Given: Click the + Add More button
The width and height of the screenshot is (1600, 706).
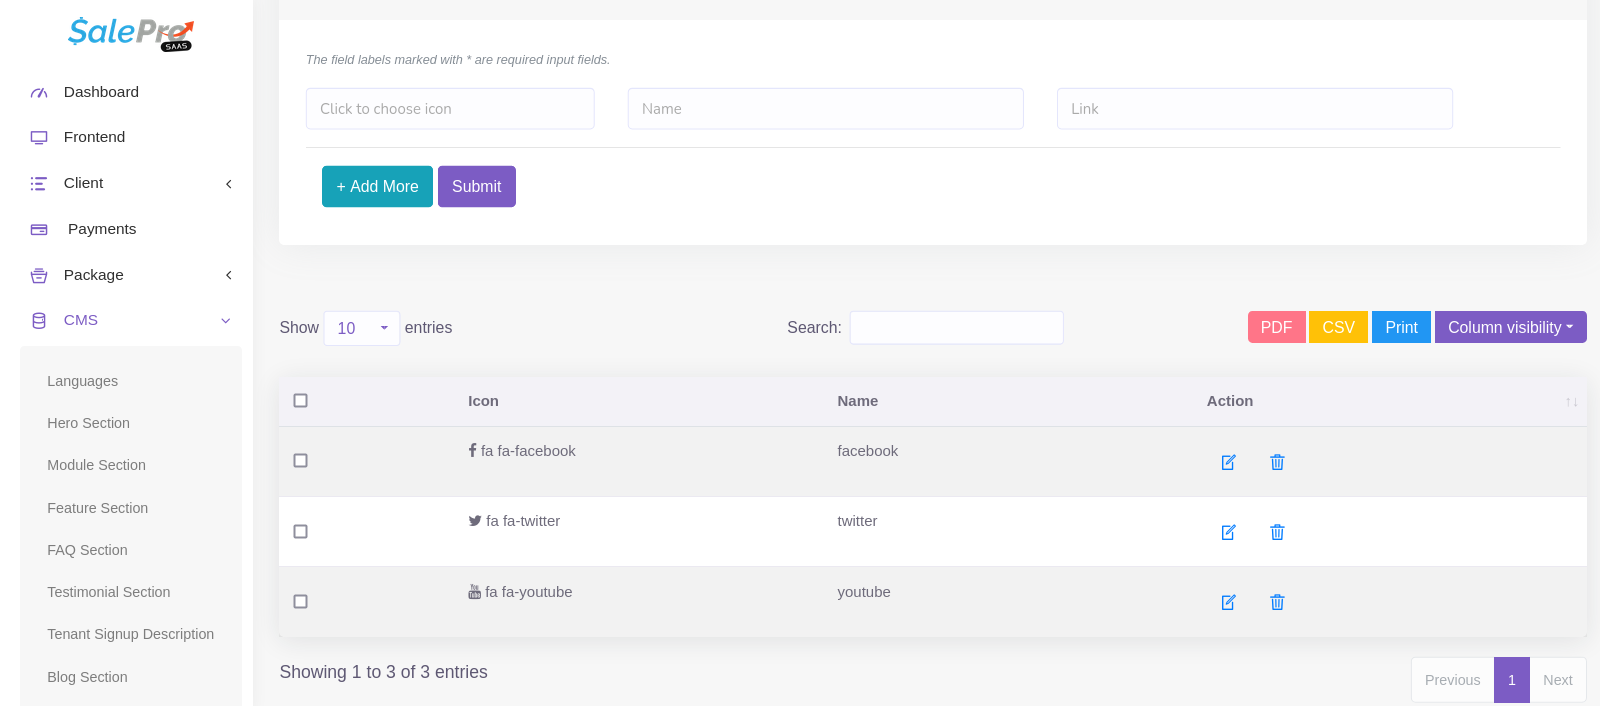Looking at the screenshot, I should 377,187.
